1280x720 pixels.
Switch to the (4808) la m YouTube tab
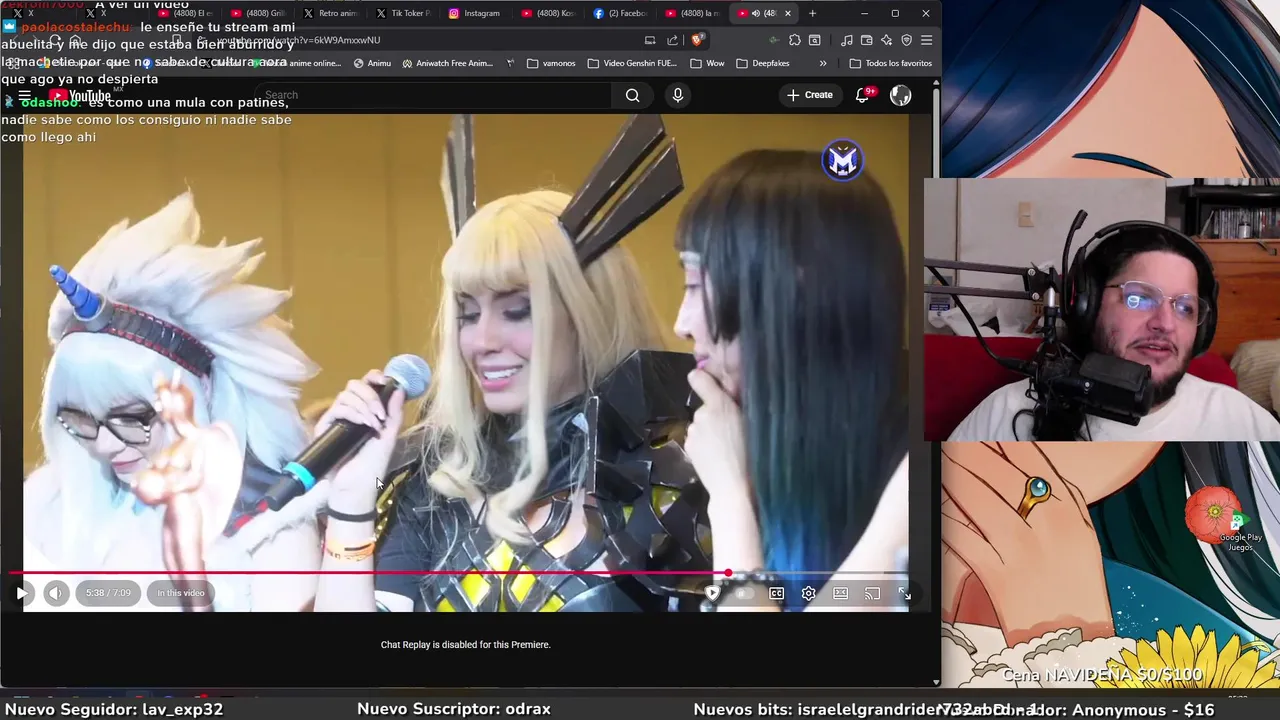click(x=692, y=13)
